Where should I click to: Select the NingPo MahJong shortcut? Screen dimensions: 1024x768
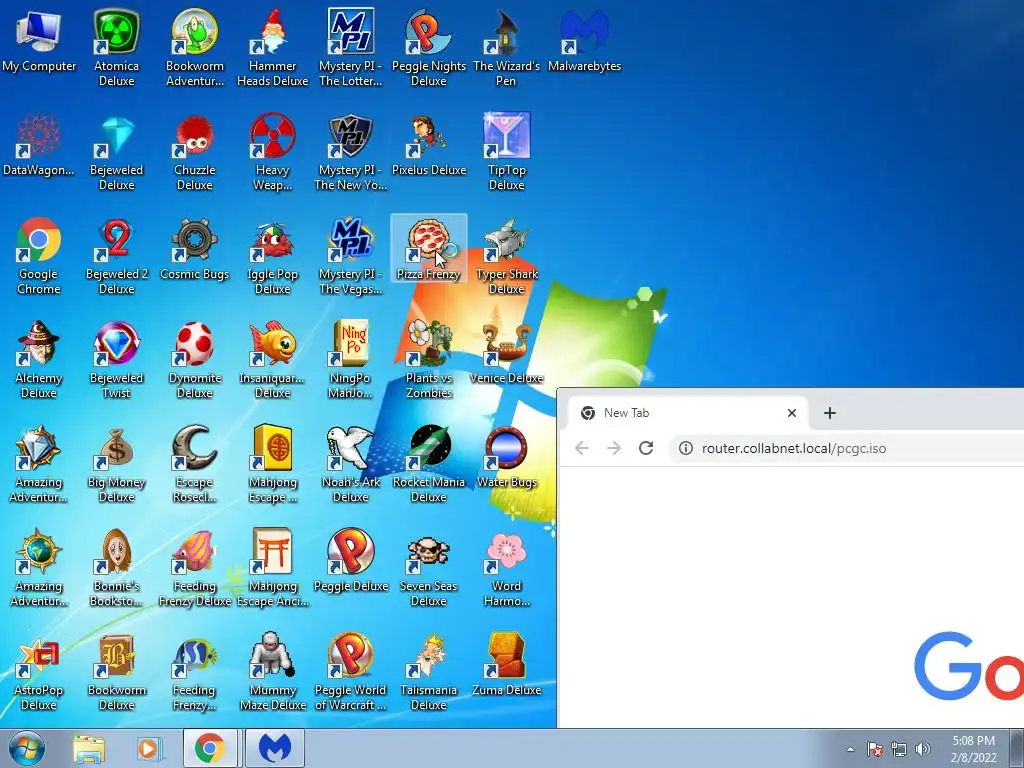pos(351,359)
